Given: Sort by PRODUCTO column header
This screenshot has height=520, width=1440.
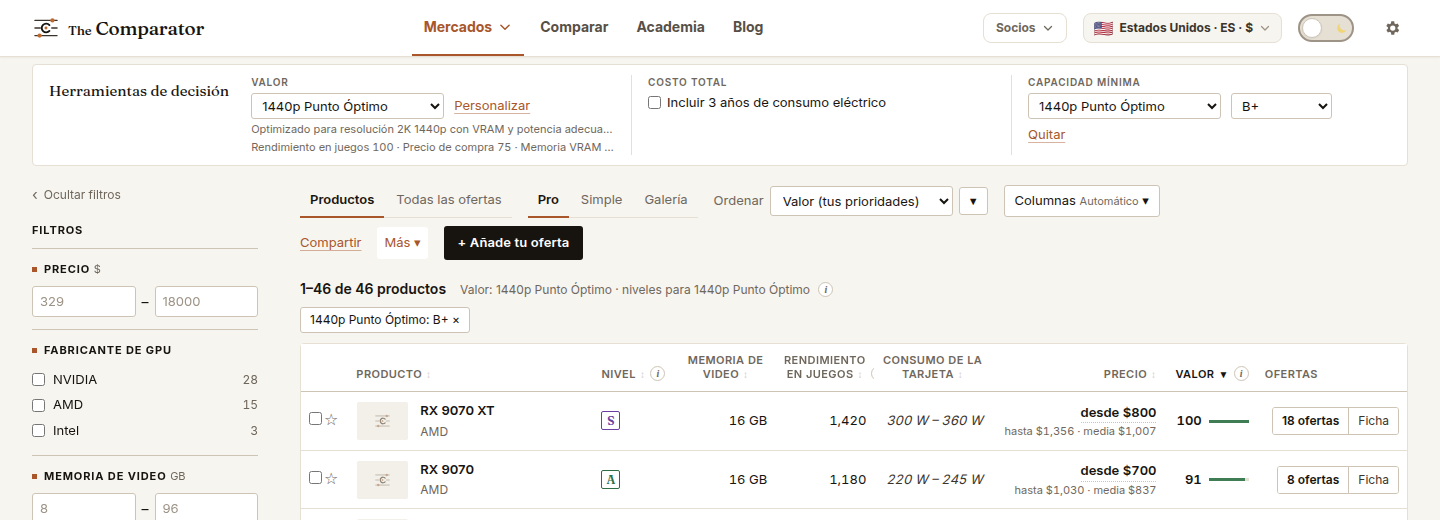Looking at the screenshot, I should [393, 374].
